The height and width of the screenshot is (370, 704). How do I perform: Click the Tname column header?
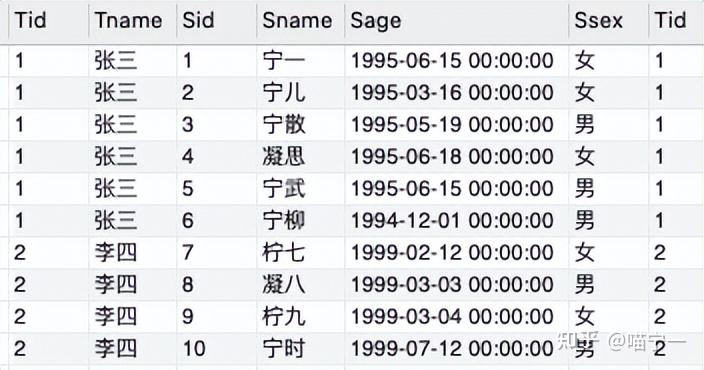(132, 21)
